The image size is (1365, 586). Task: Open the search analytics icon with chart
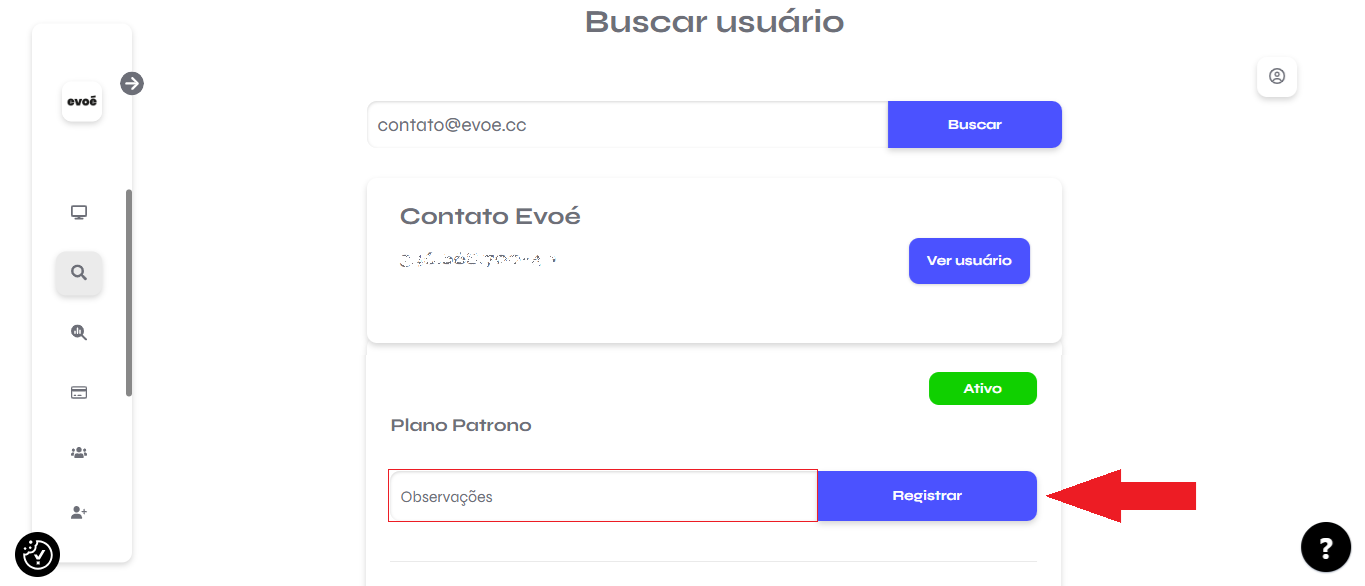click(79, 333)
